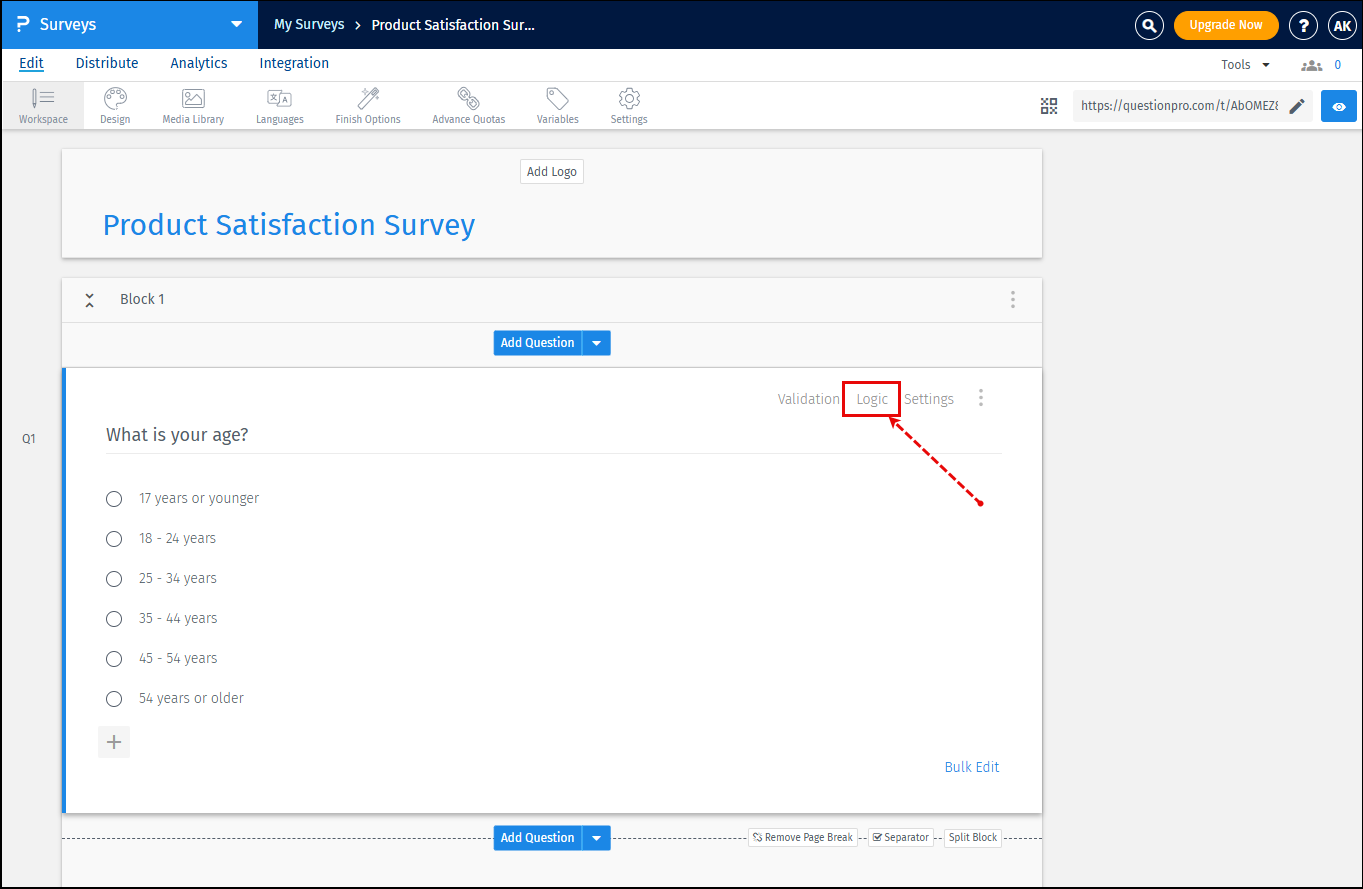Open survey Settings from the toolbar
This screenshot has width=1363, height=889.
[x=628, y=105]
